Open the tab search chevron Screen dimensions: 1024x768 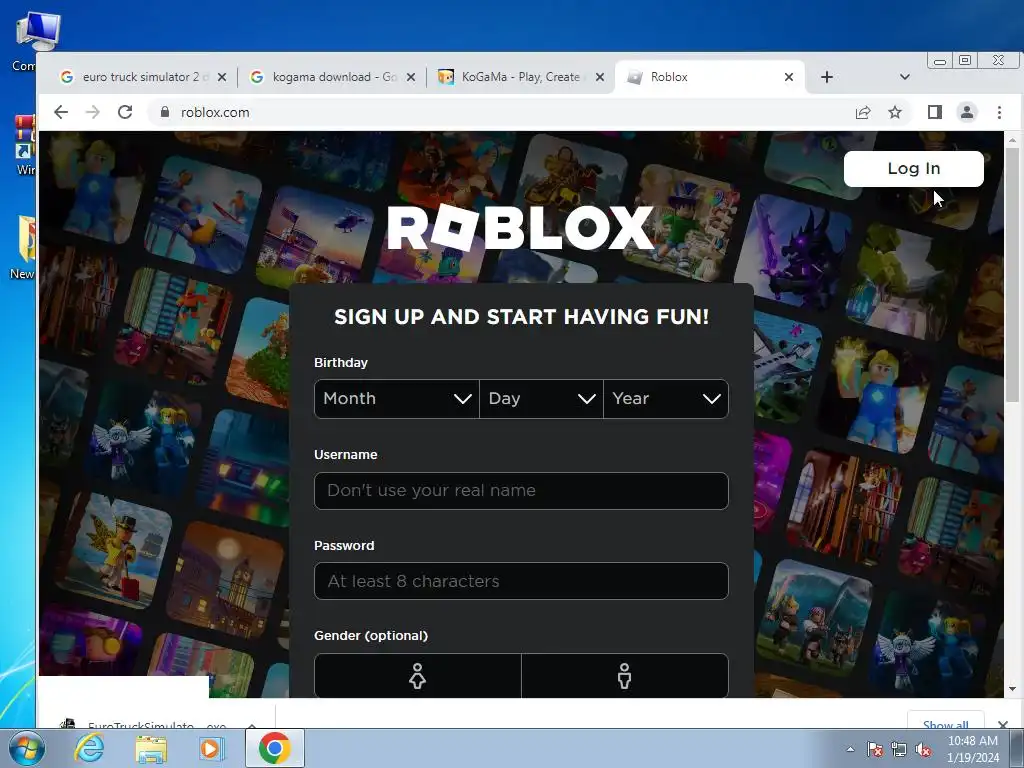point(904,77)
